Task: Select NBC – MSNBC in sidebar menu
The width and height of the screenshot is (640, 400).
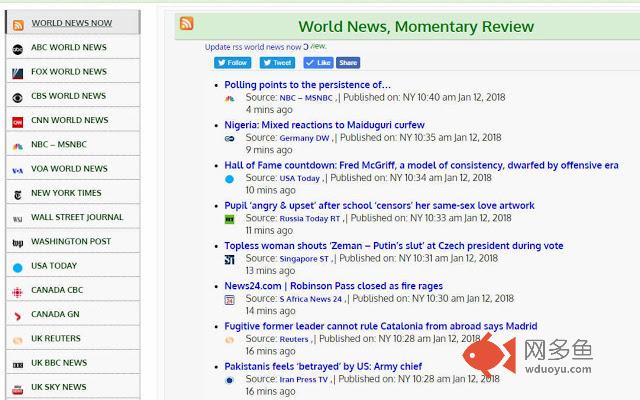Action: [73, 144]
